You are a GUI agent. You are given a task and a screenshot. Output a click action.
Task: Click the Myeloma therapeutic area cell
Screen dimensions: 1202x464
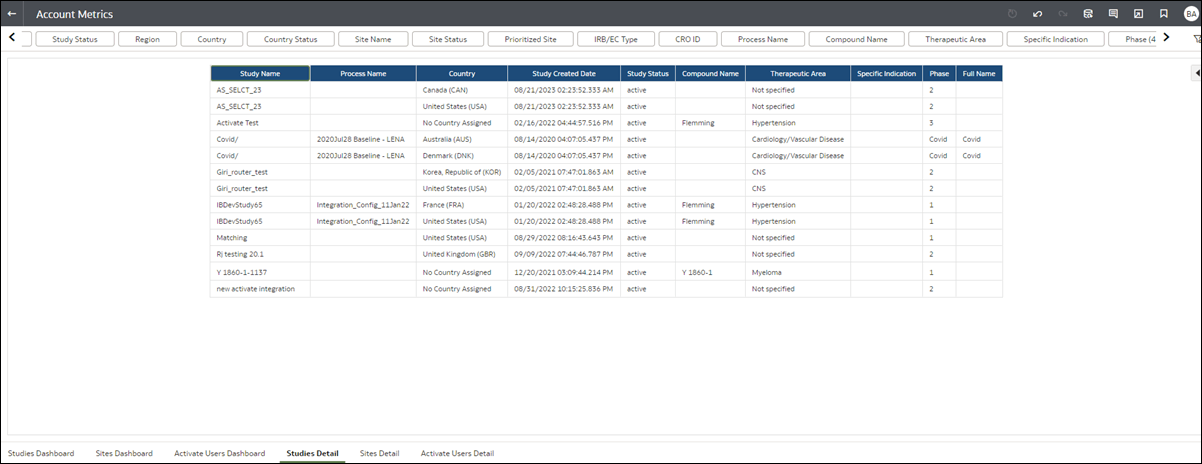coord(798,271)
